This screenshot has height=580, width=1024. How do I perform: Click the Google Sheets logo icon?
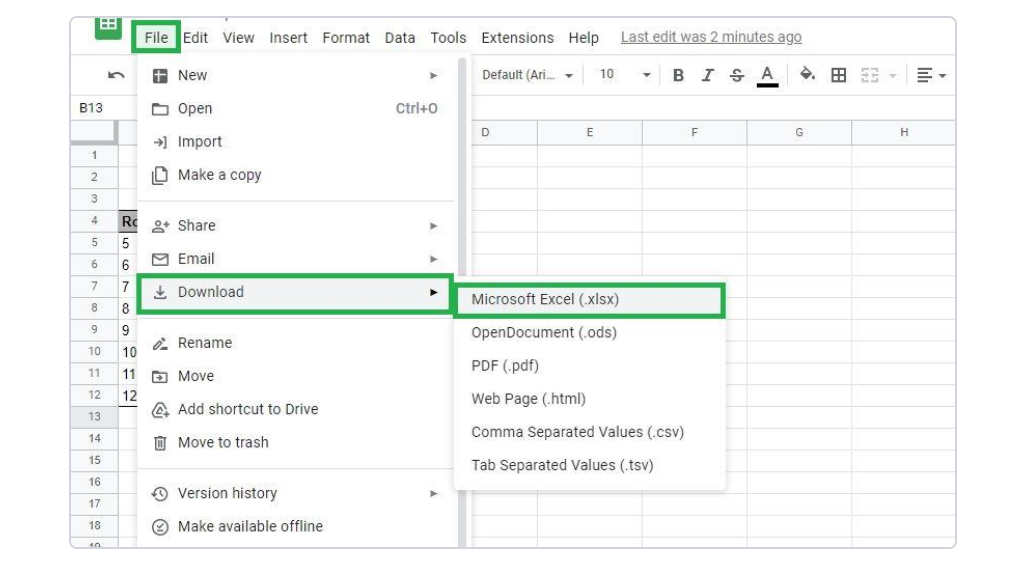pos(108,27)
